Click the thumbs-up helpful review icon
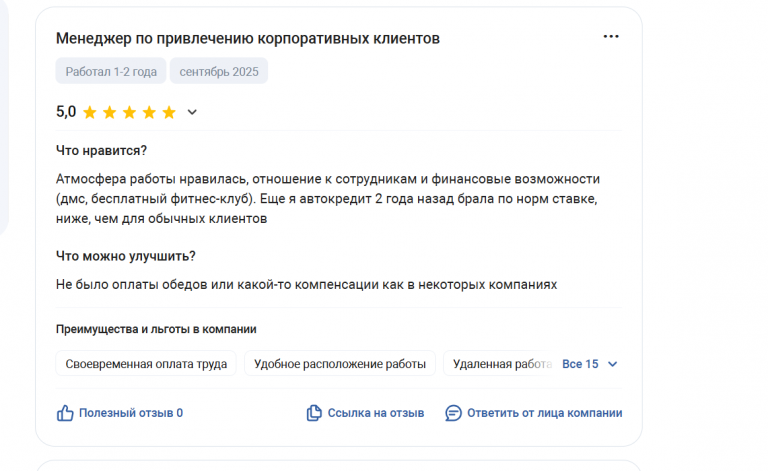768x471 pixels. coord(65,413)
